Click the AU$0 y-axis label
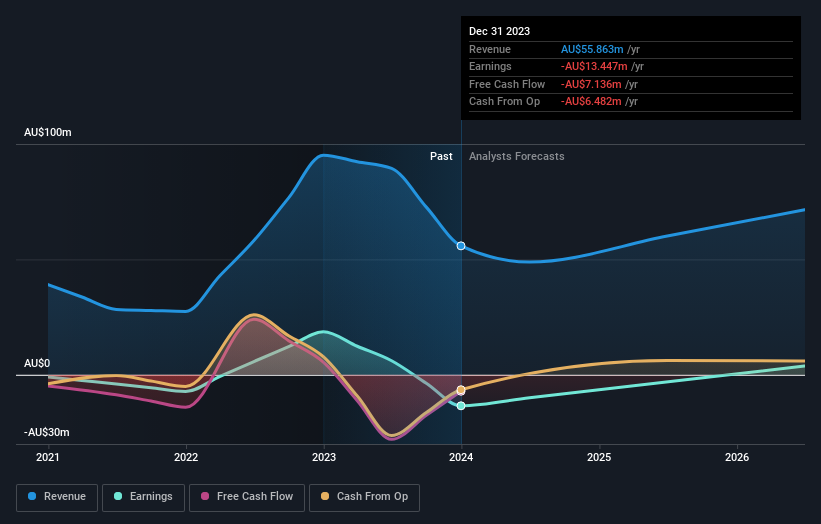821x524 pixels. [x=37, y=363]
